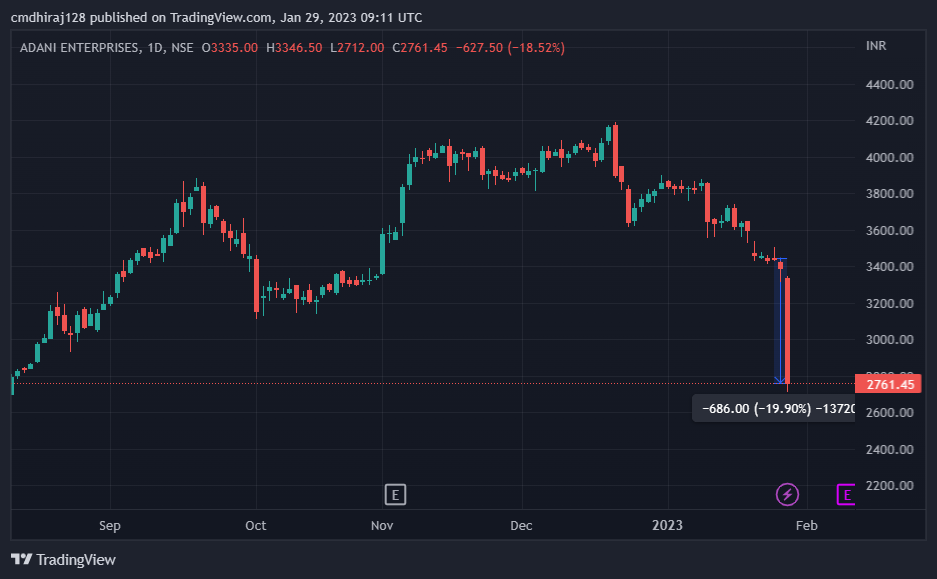
Task: Click the Feb label on time axis
Action: (806, 526)
